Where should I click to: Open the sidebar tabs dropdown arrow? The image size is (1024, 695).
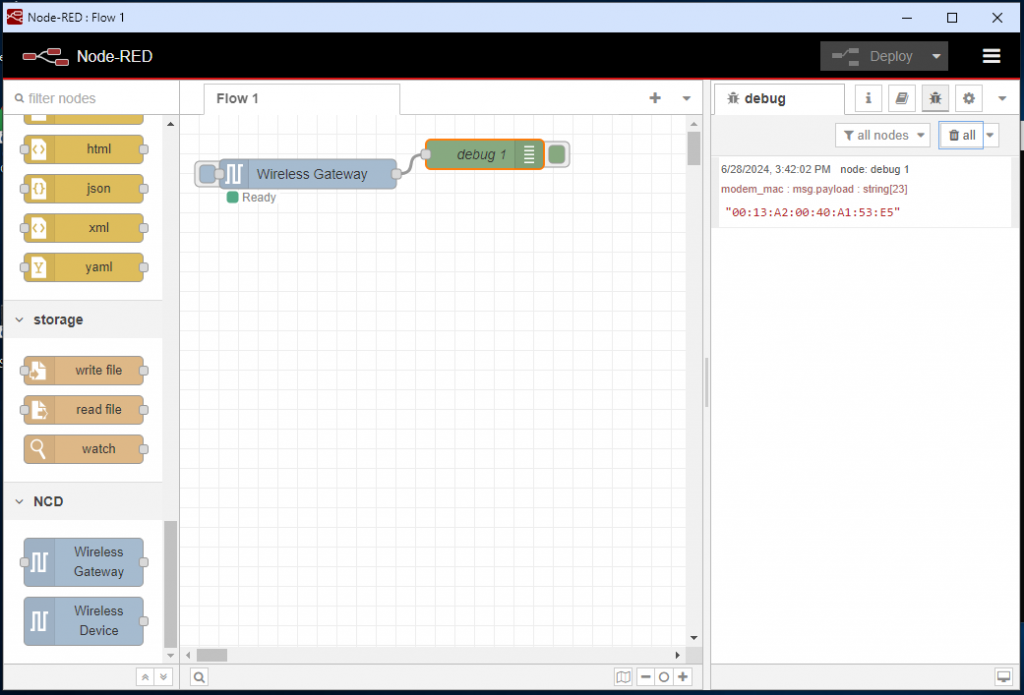click(x=1002, y=99)
